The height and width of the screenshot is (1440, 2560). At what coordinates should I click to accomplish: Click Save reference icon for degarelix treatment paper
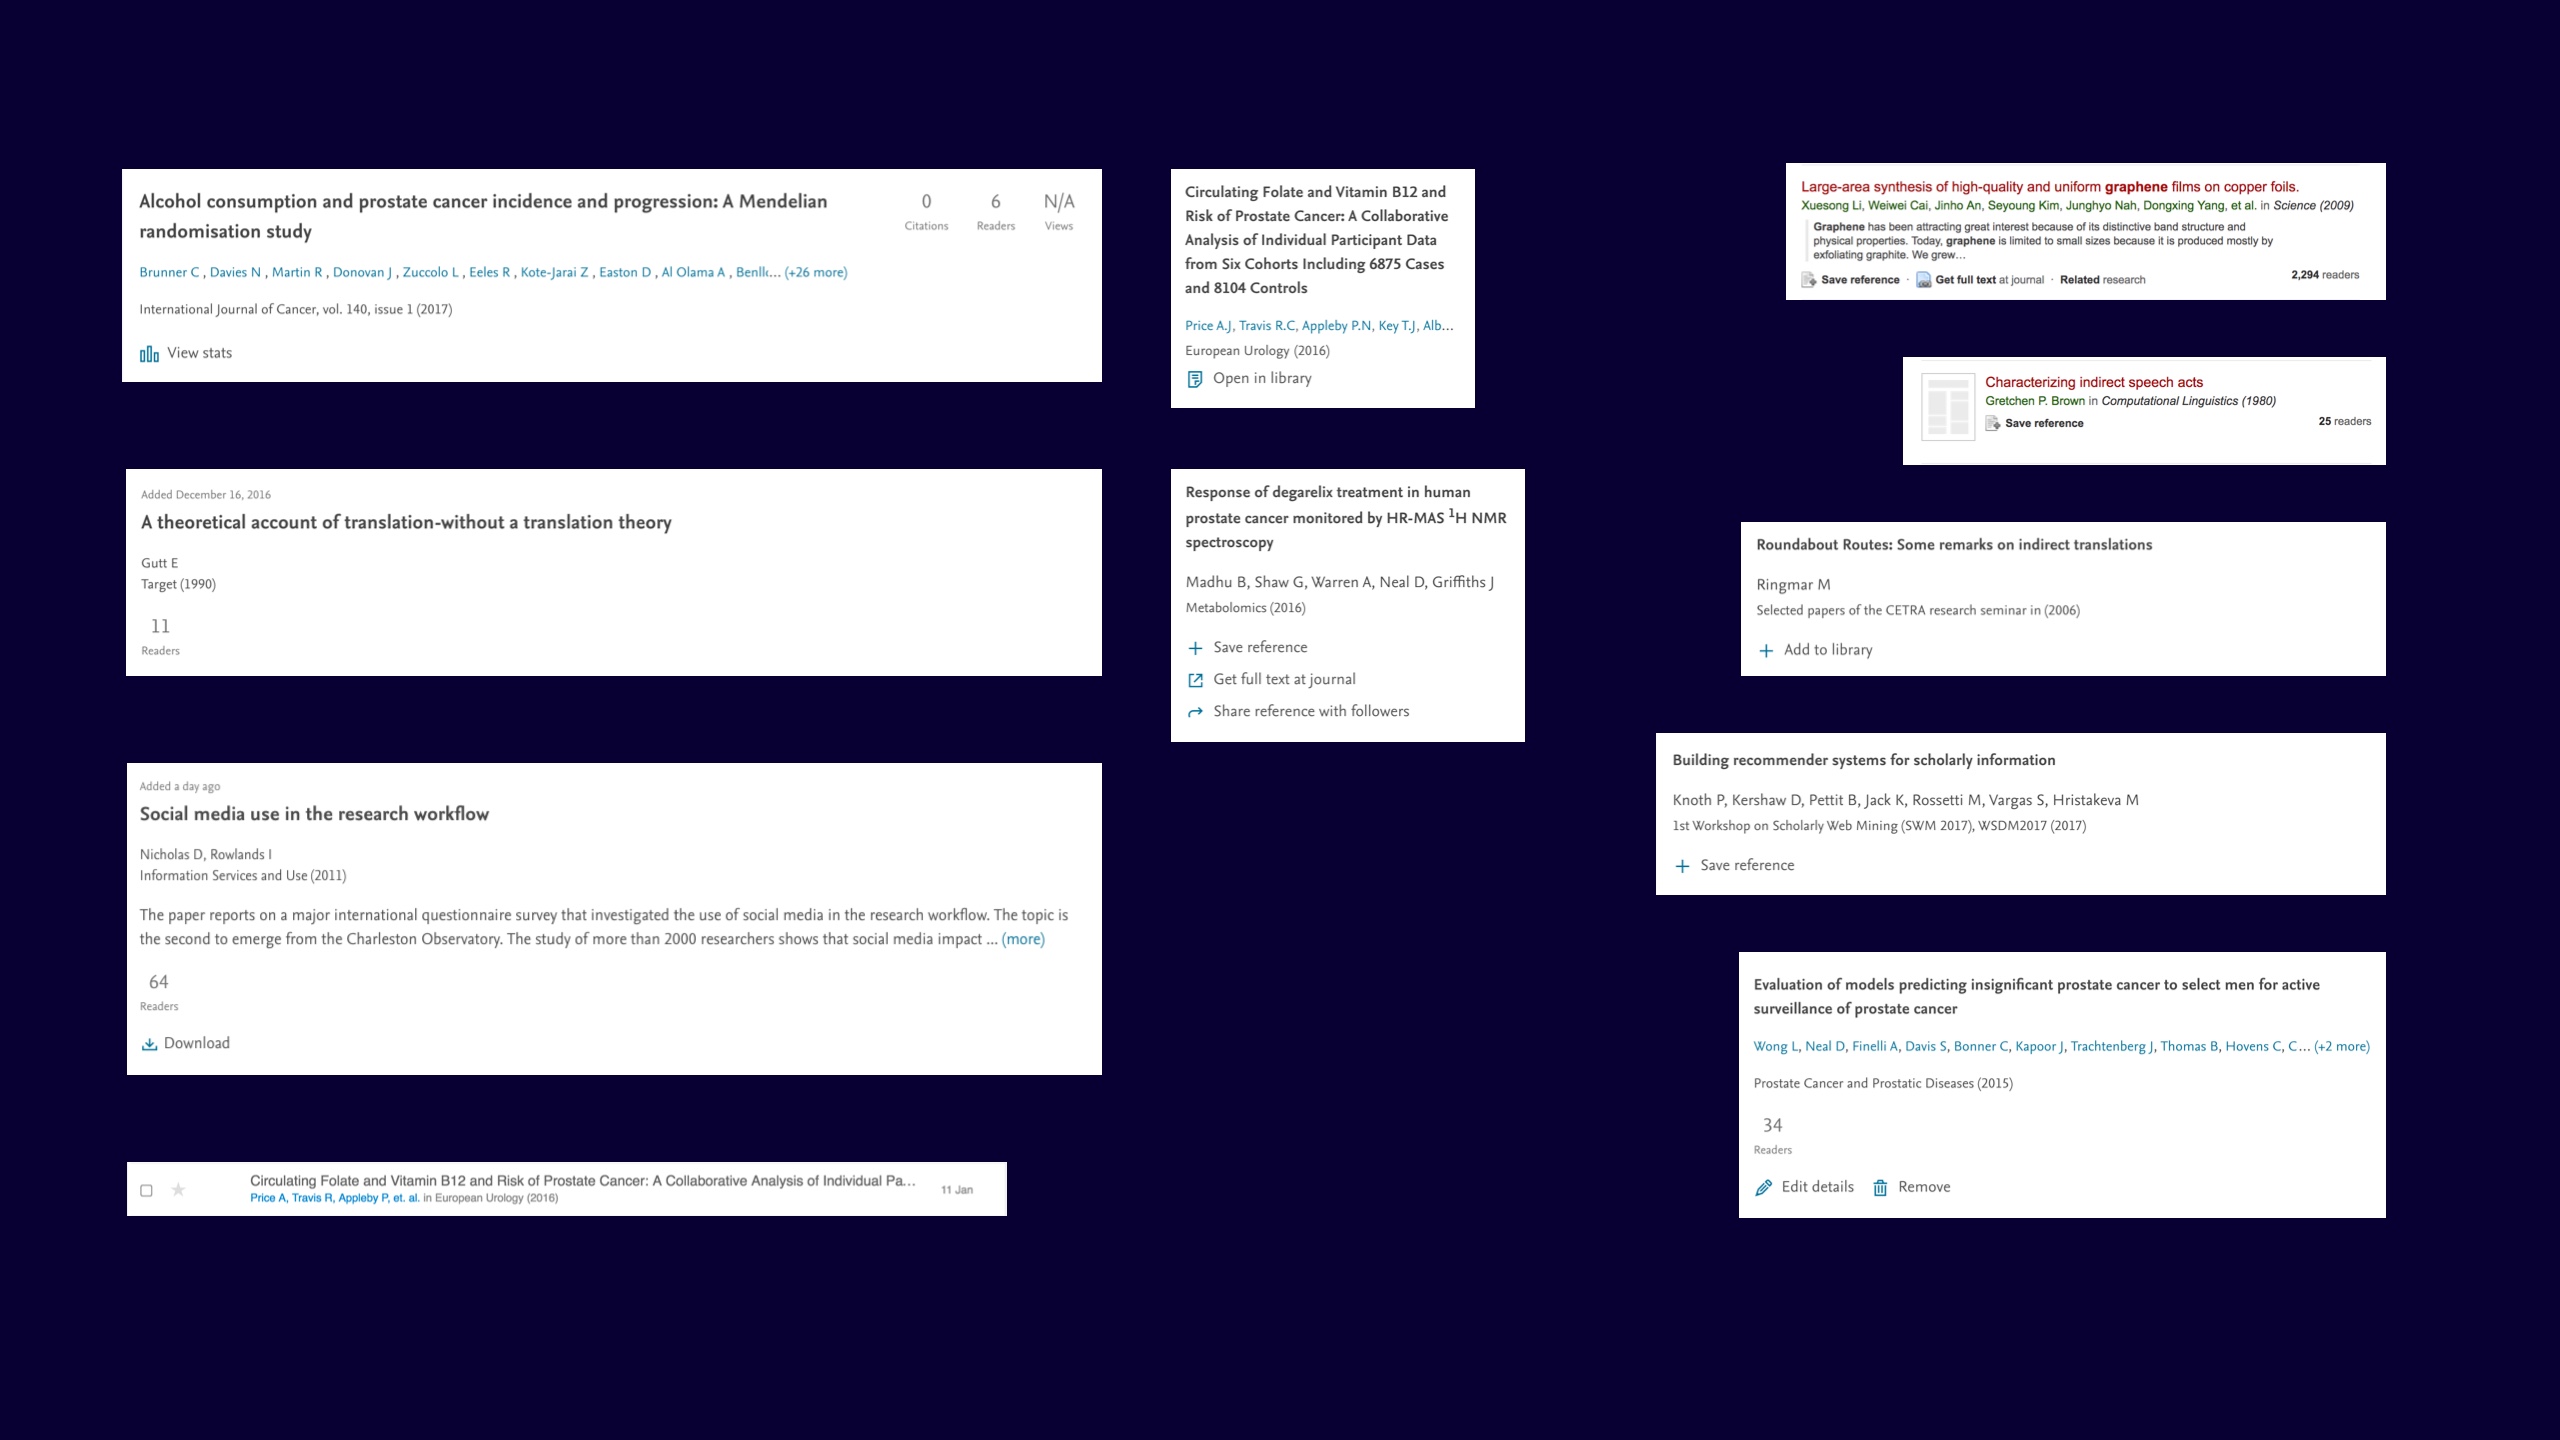pyautogui.click(x=1196, y=647)
